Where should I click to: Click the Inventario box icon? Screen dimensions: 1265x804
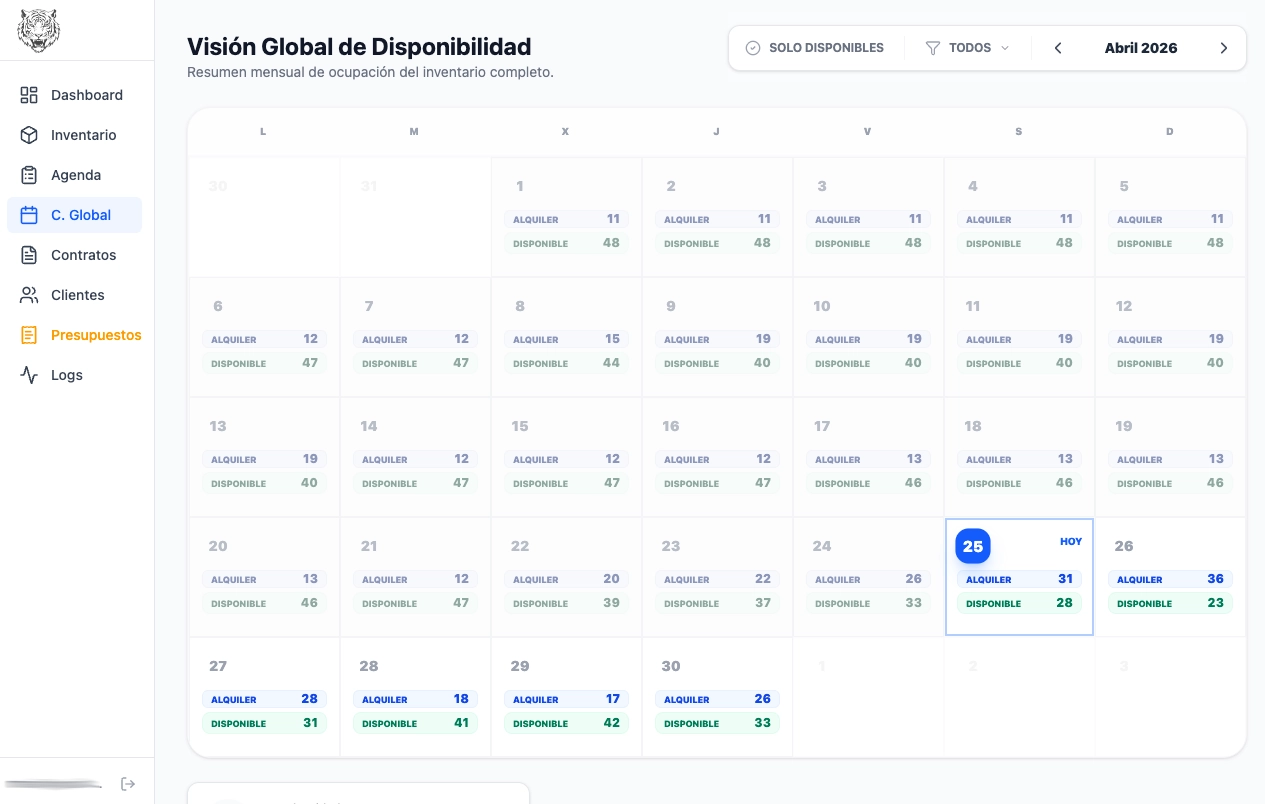click(x=29, y=135)
